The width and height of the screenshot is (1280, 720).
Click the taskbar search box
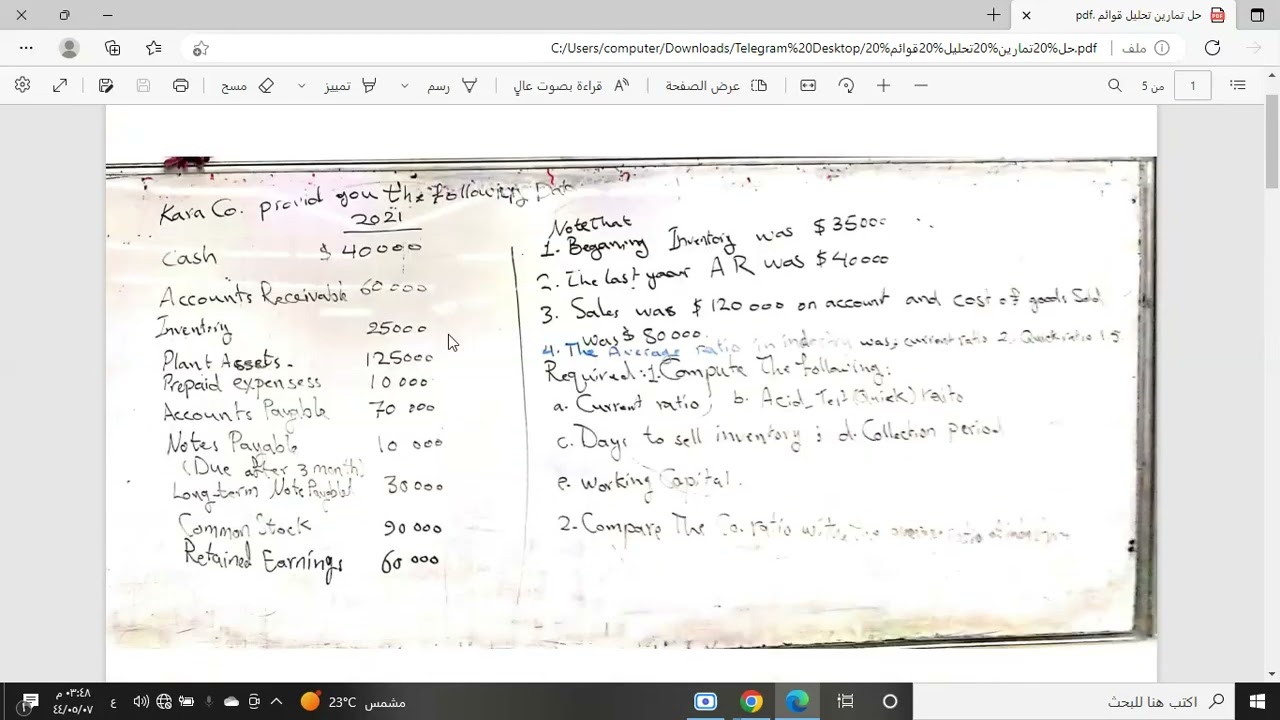coord(1075,701)
